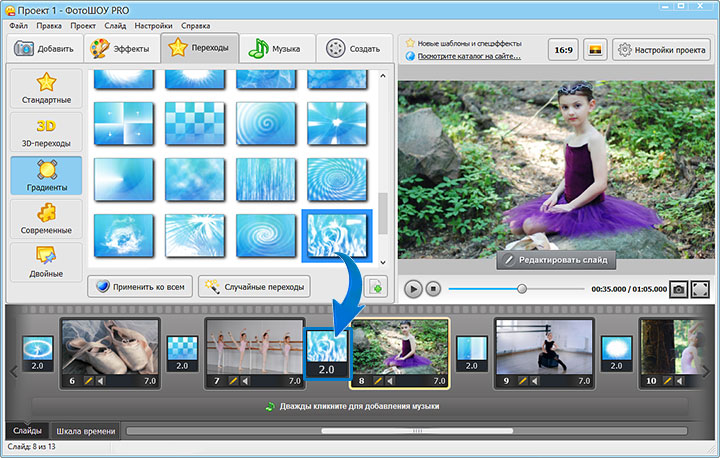The width and height of the screenshot is (720, 458).
Task: Stop the slideshow preview
Action: [x=433, y=289]
